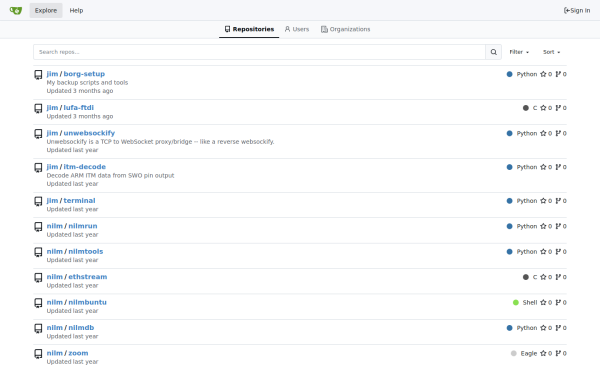Click repository icon beside nilm/zoom
Image resolution: width=600 pixels, height=375 pixels.
click(x=38, y=354)
